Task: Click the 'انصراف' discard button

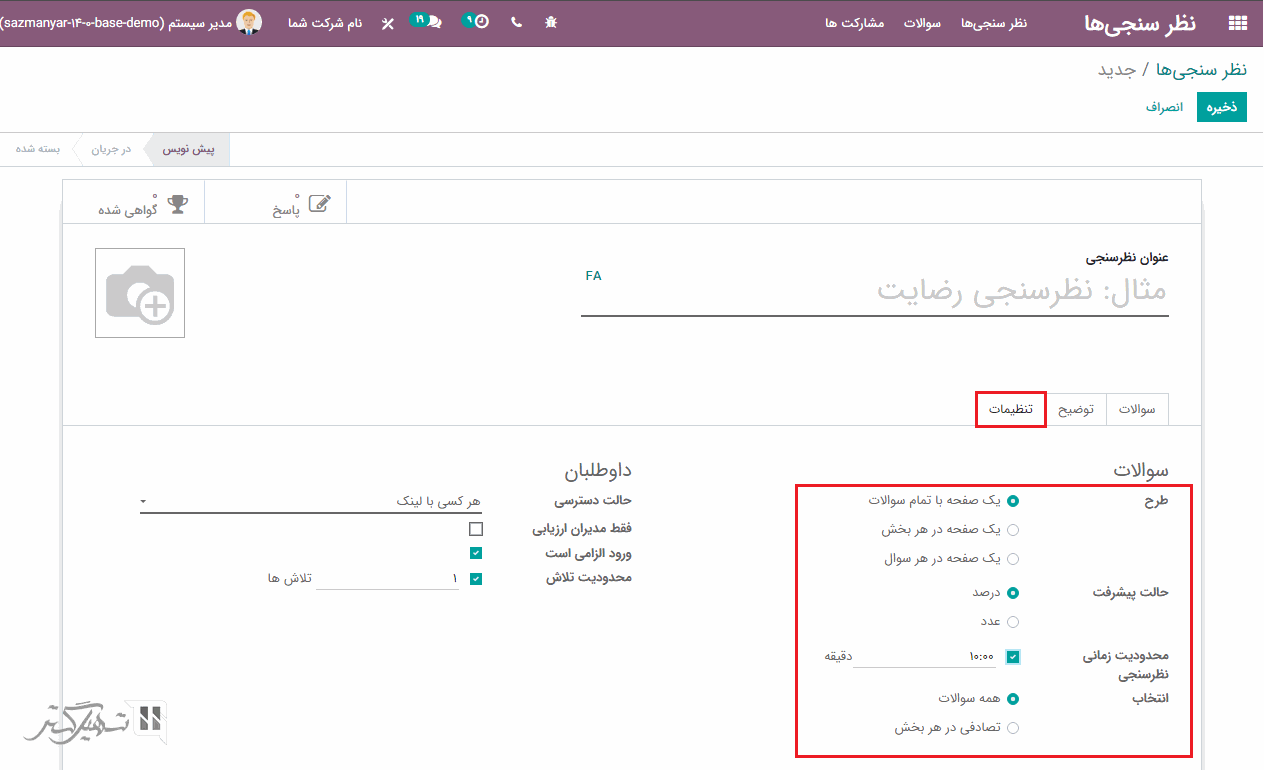Action: click(1164, 107)
